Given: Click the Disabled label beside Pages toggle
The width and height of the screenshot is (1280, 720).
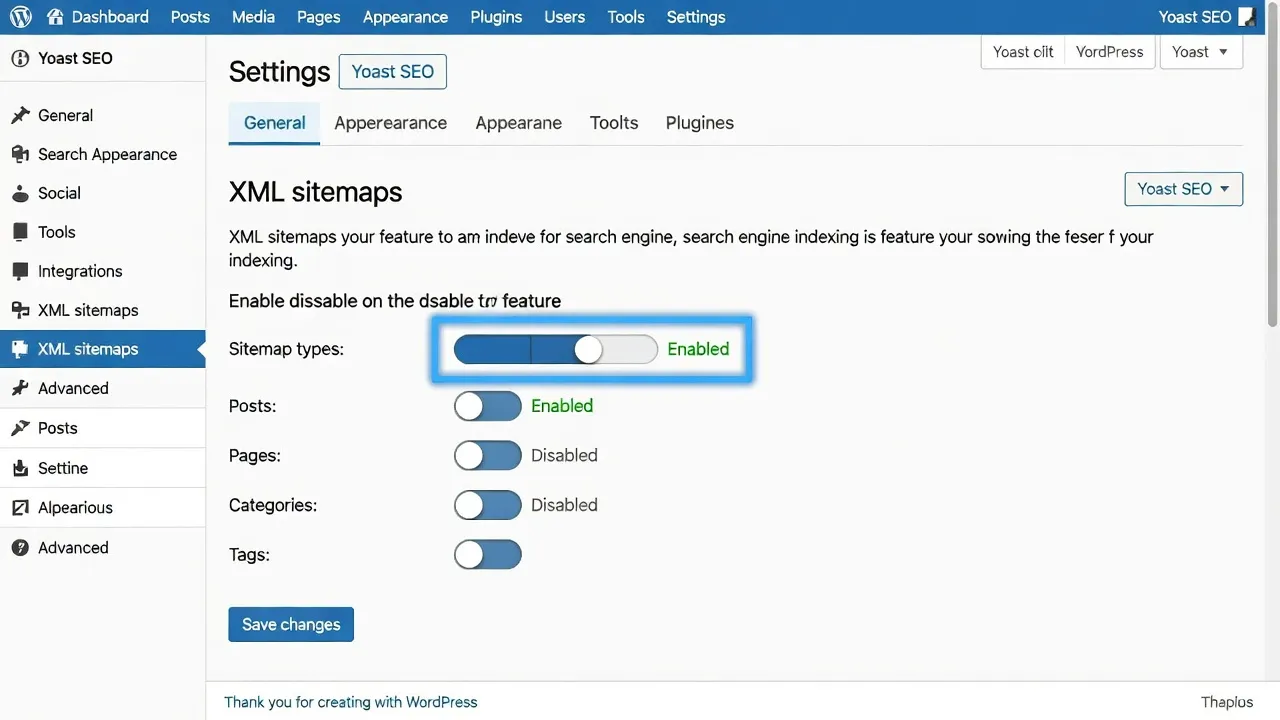Looking at the screenshot, I should (564, 455).
